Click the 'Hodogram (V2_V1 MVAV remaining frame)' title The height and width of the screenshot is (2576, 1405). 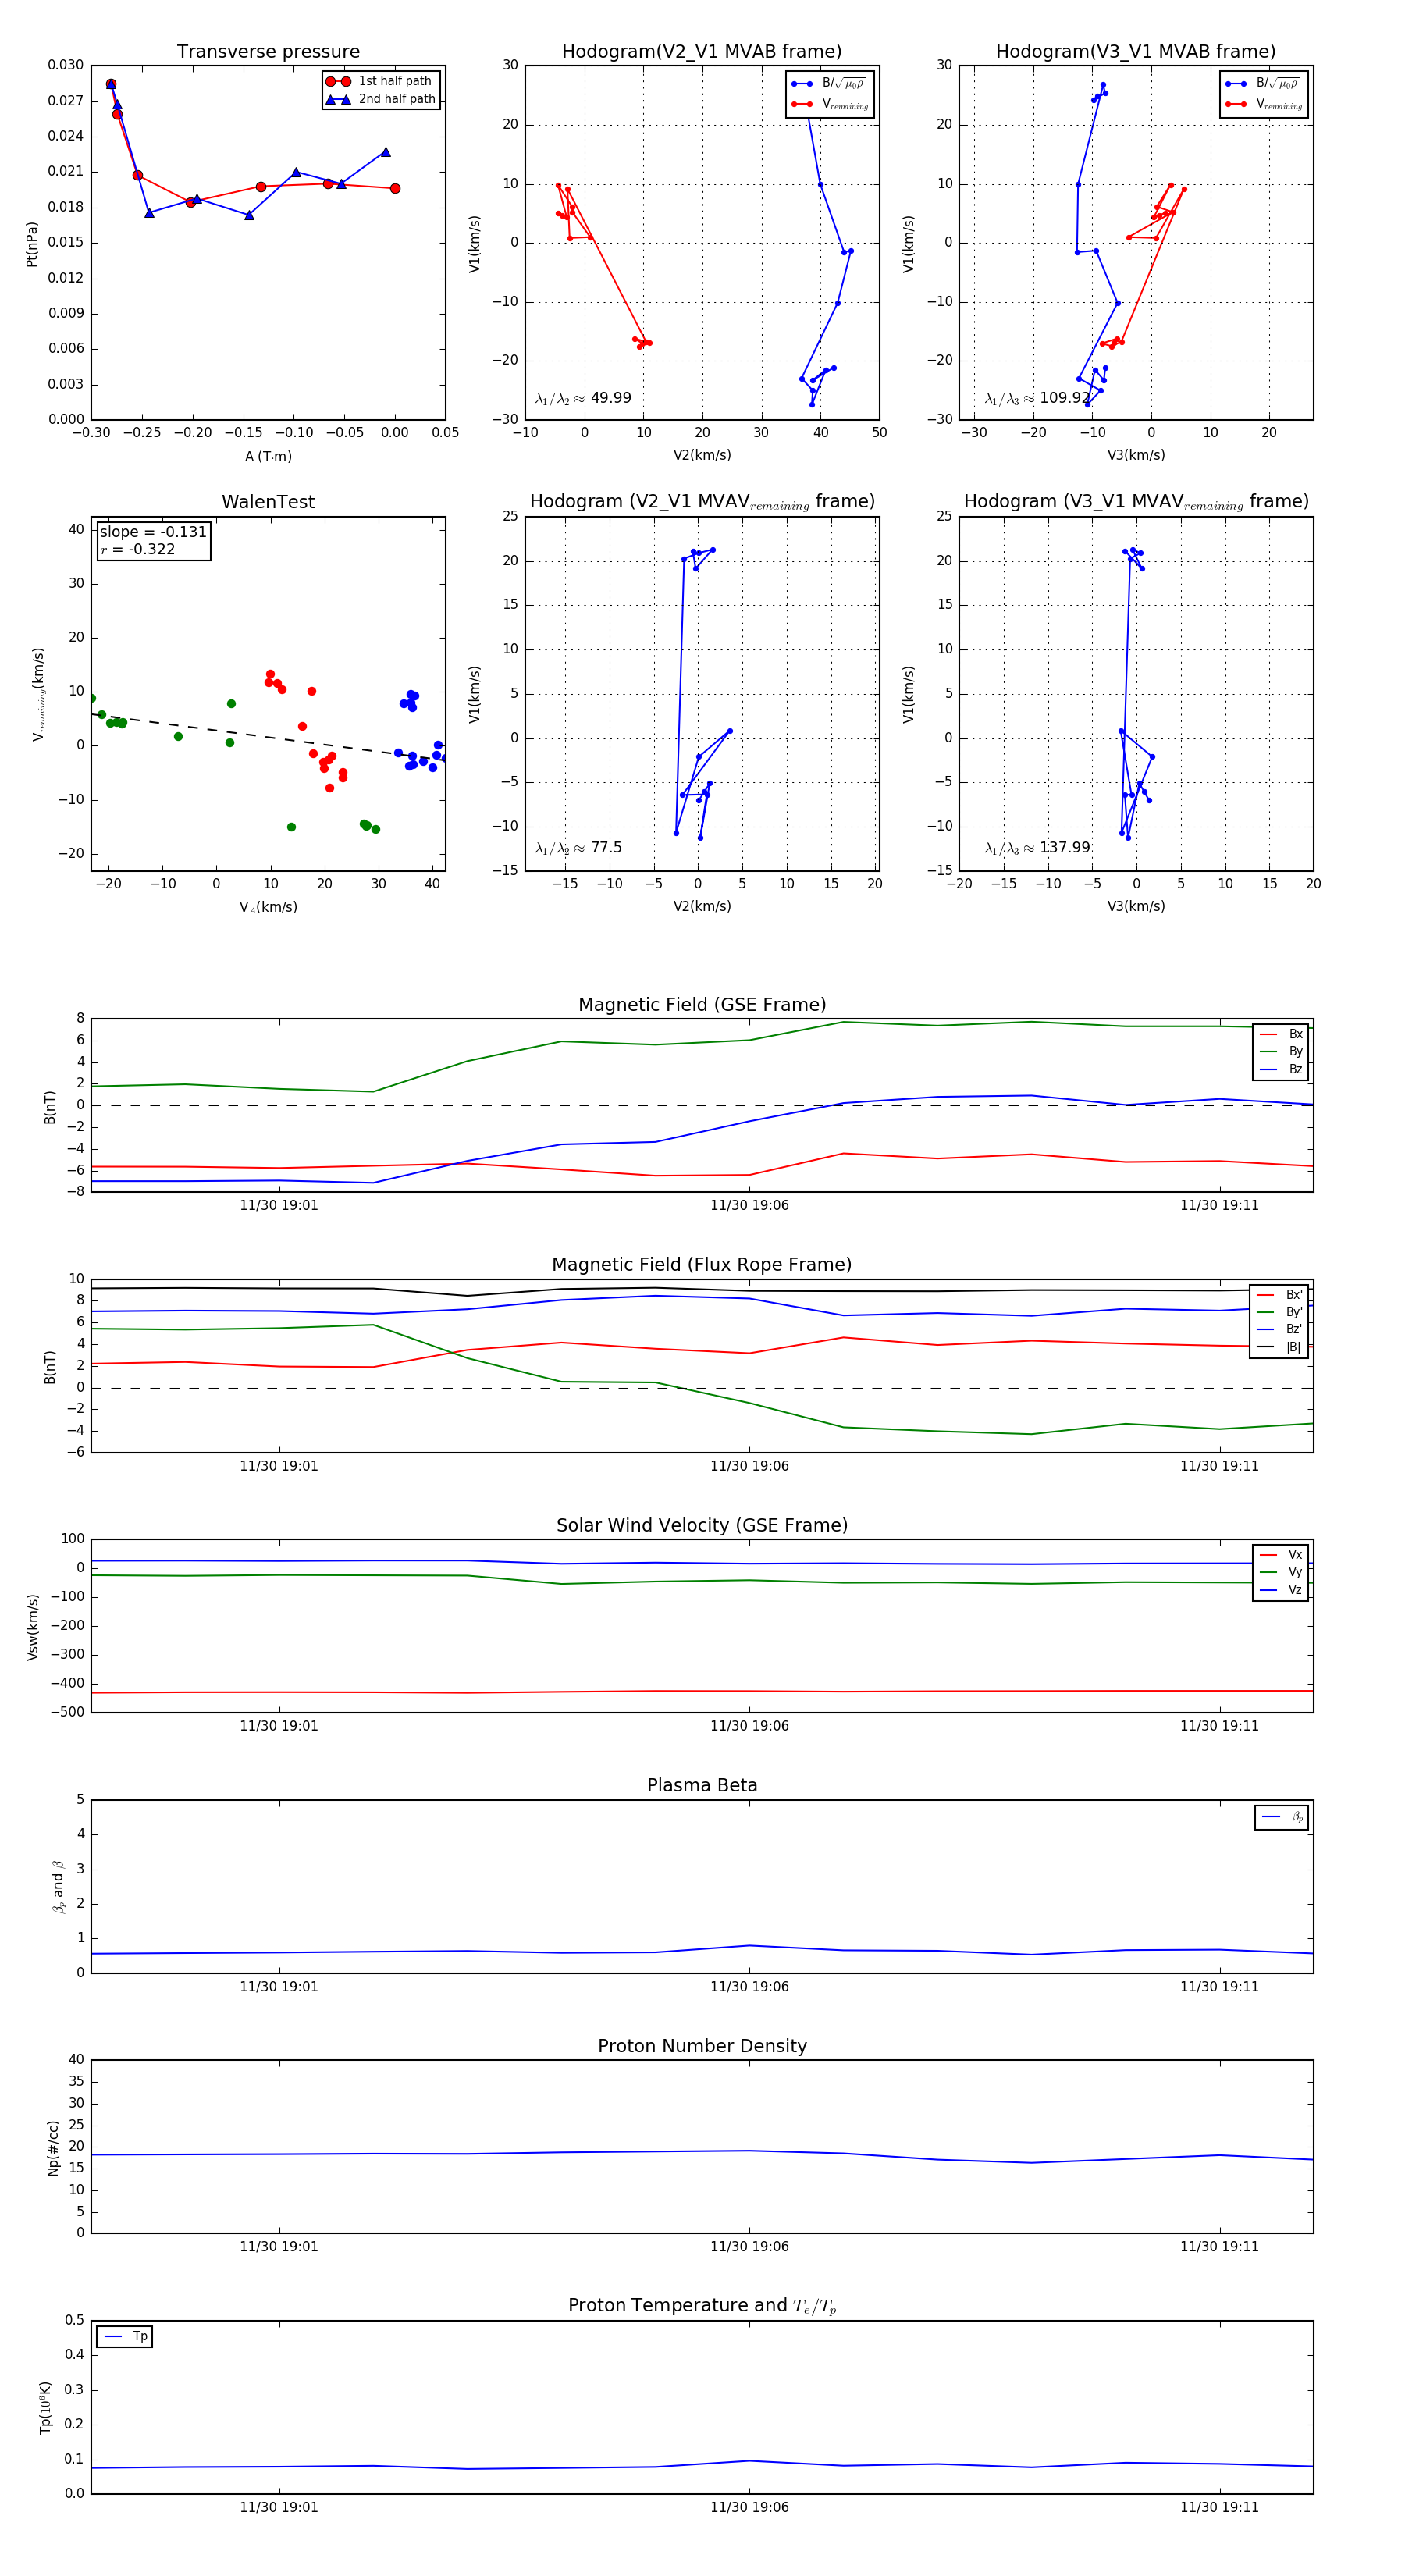point(702,502)
